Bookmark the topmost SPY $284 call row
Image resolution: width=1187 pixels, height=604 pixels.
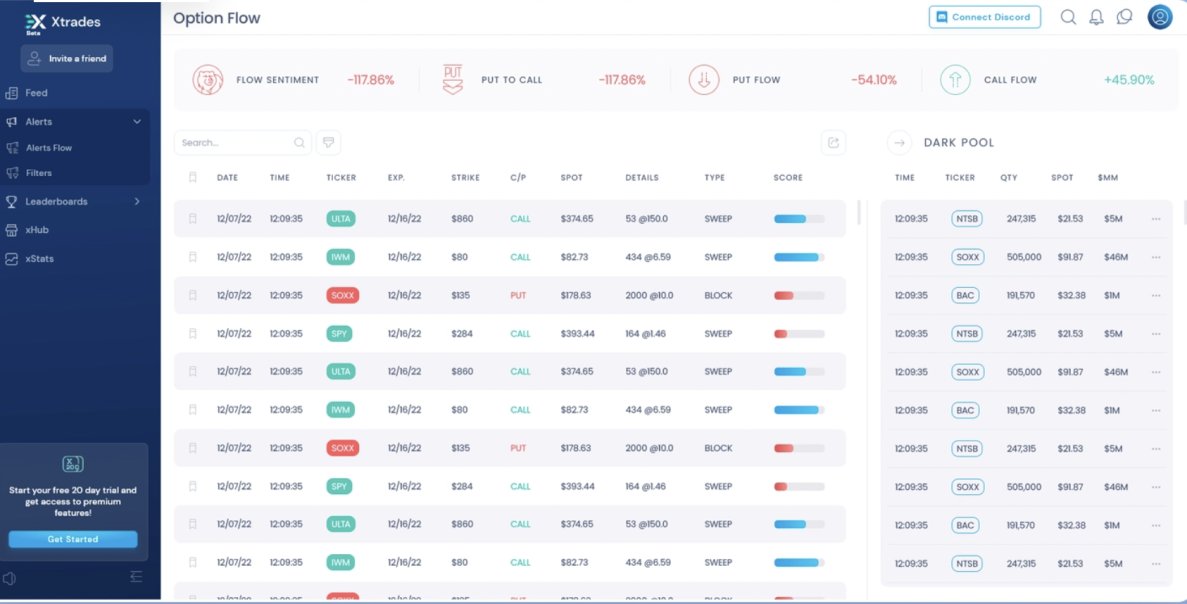click(x=192, y=334)
